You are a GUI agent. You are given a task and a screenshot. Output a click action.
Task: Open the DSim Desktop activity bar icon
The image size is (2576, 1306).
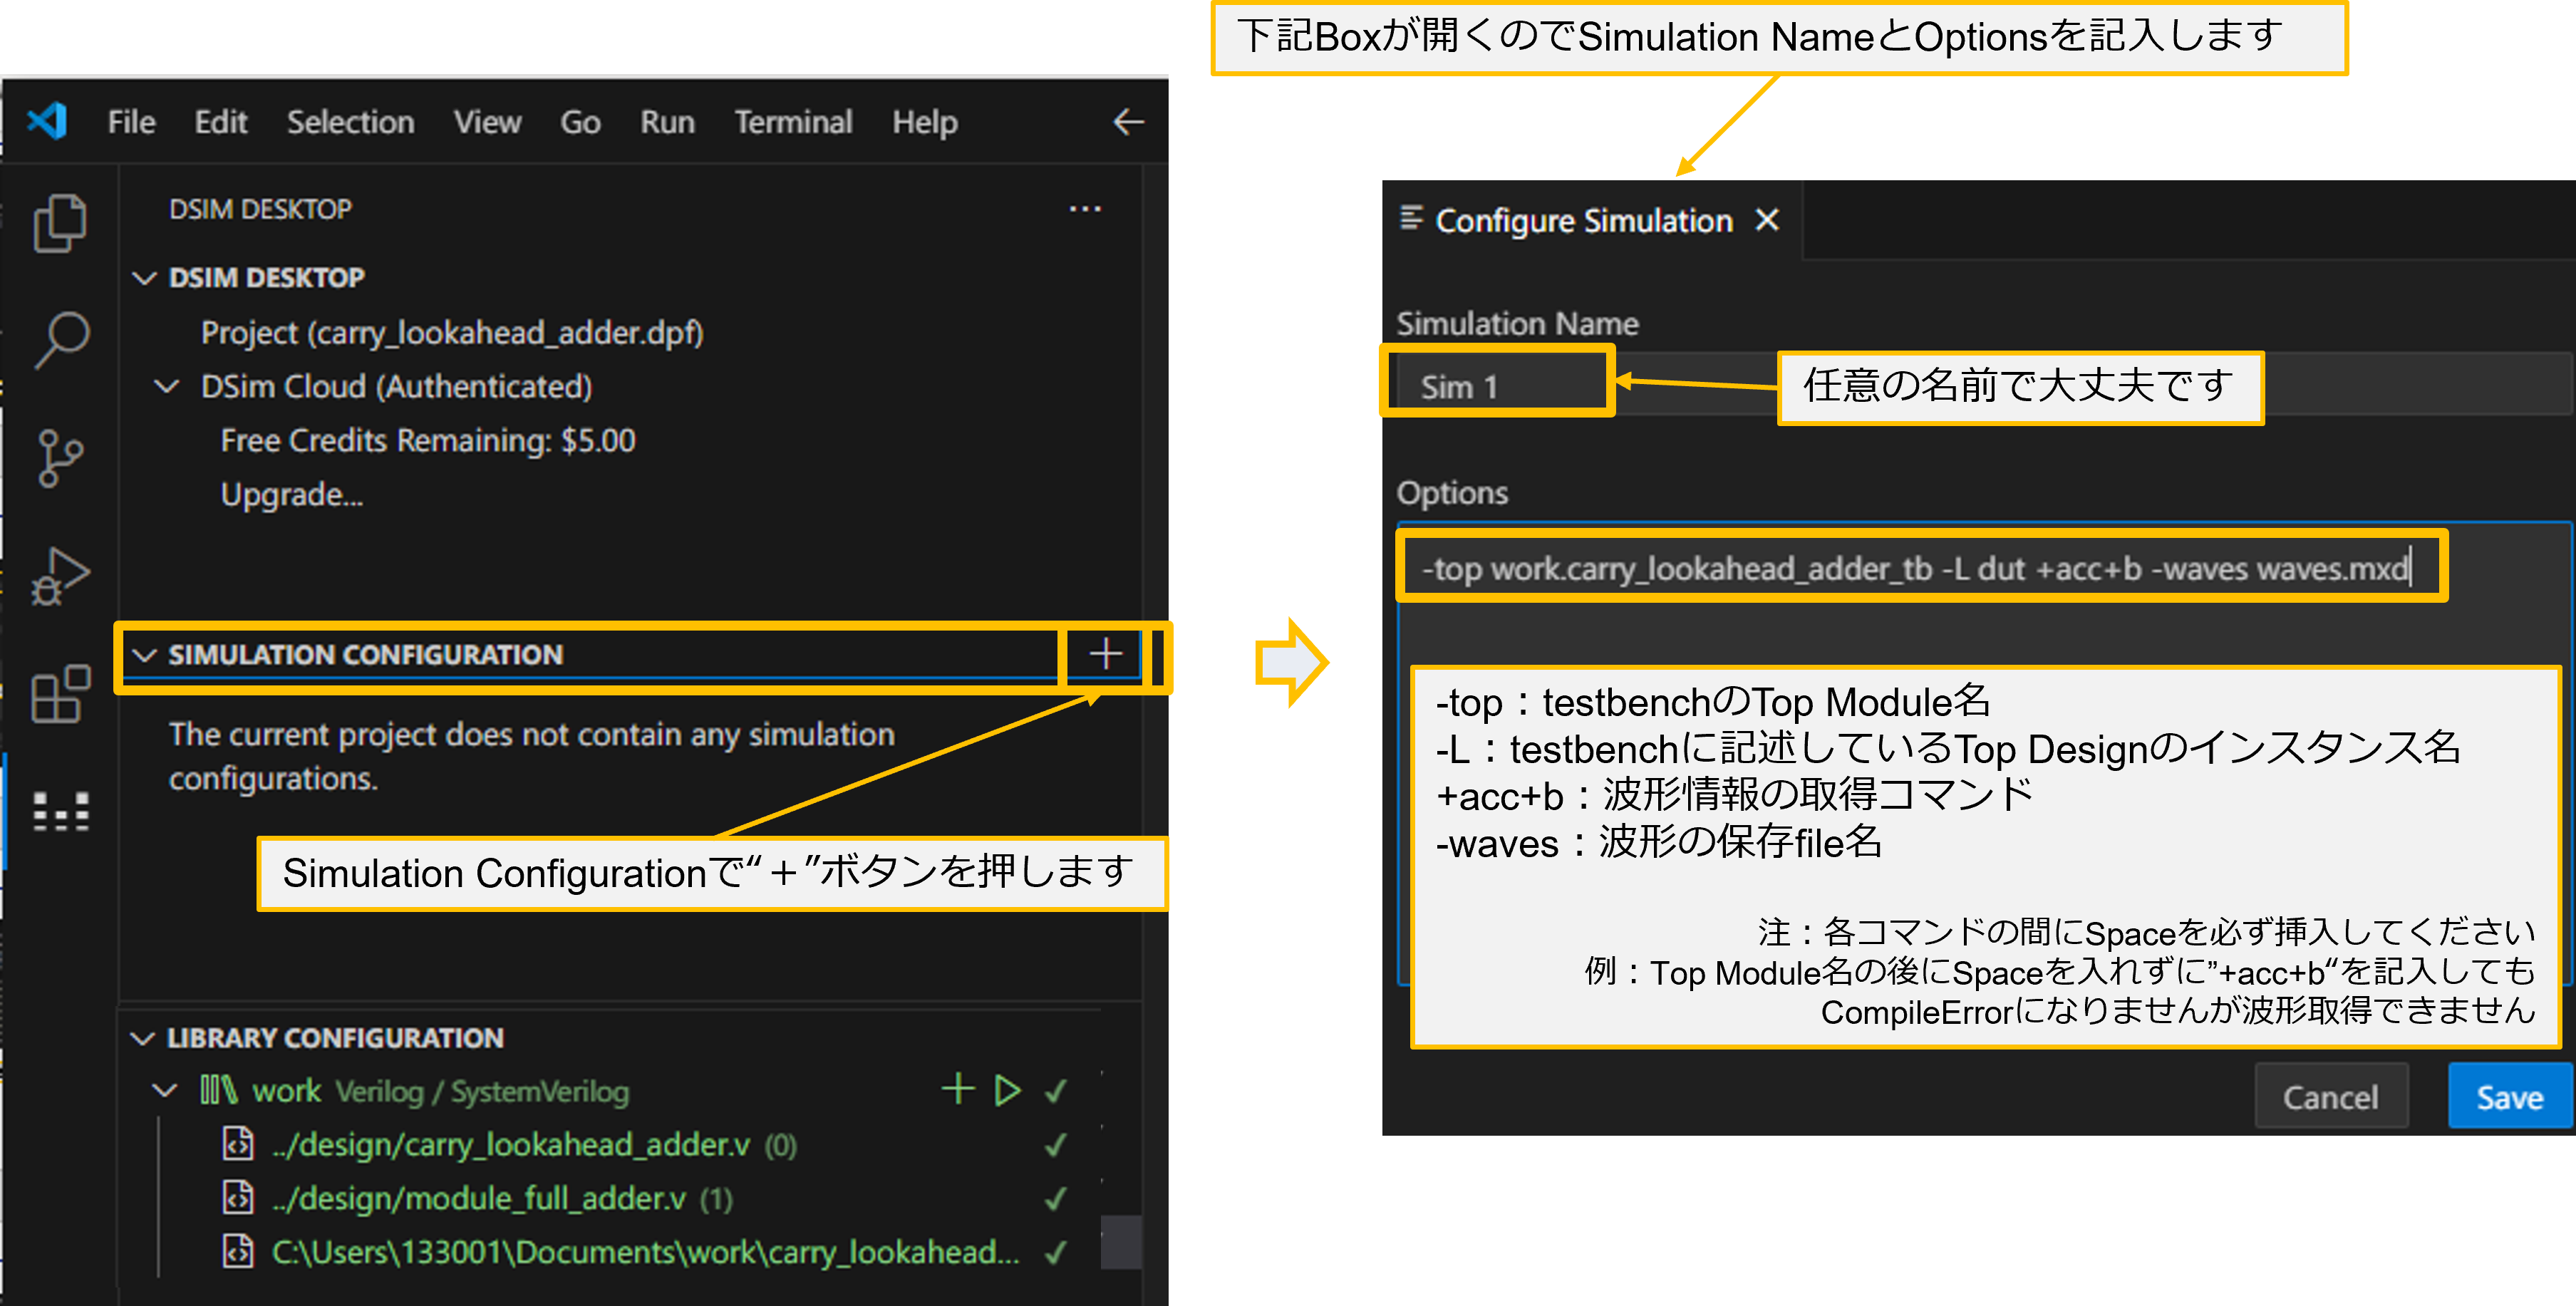[60, 811]
